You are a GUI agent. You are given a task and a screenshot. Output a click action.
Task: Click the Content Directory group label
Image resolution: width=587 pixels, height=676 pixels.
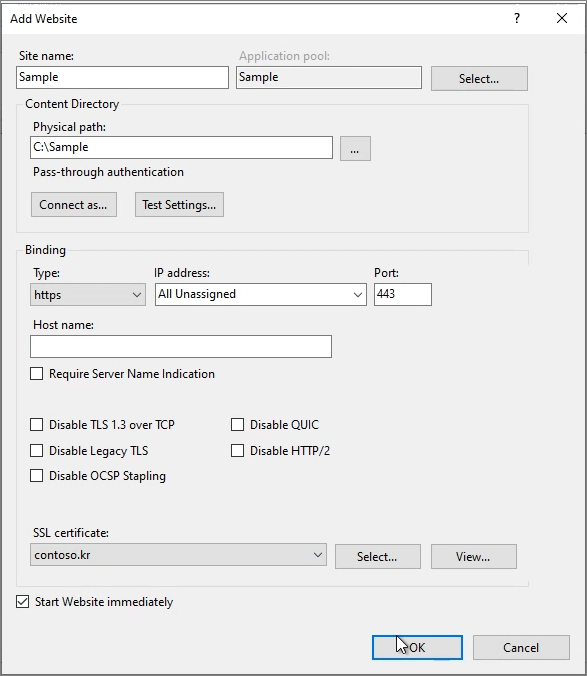(x=72, y=104)
